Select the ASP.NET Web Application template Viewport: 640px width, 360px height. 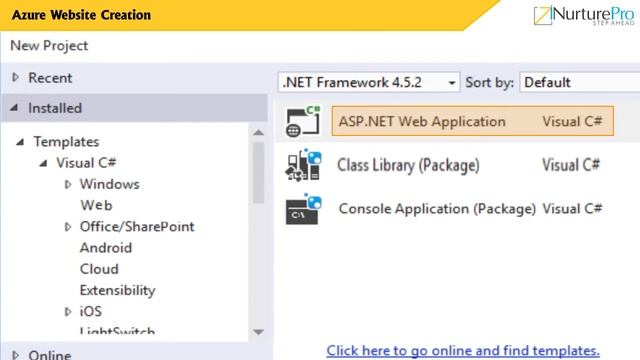(x=472, y=121)
